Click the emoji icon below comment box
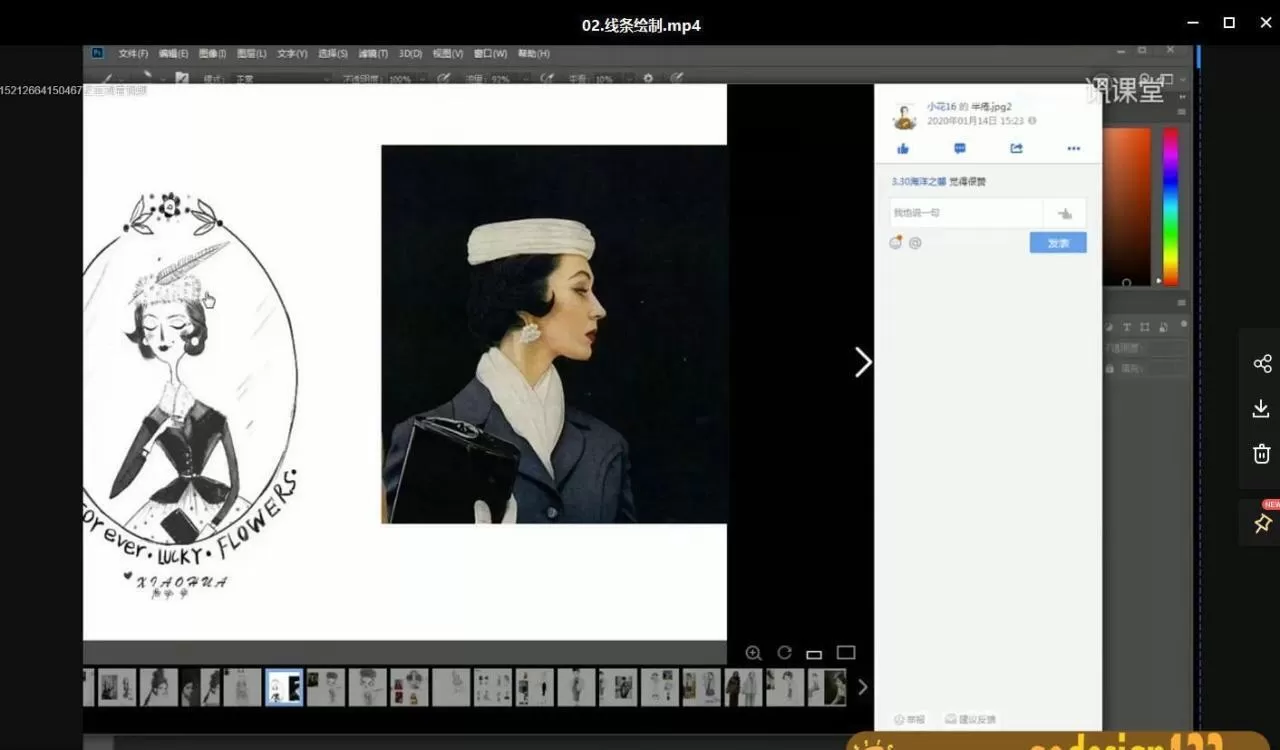Image resolution: width=1280 pixels, height=750 pixels. pos(896,242)
